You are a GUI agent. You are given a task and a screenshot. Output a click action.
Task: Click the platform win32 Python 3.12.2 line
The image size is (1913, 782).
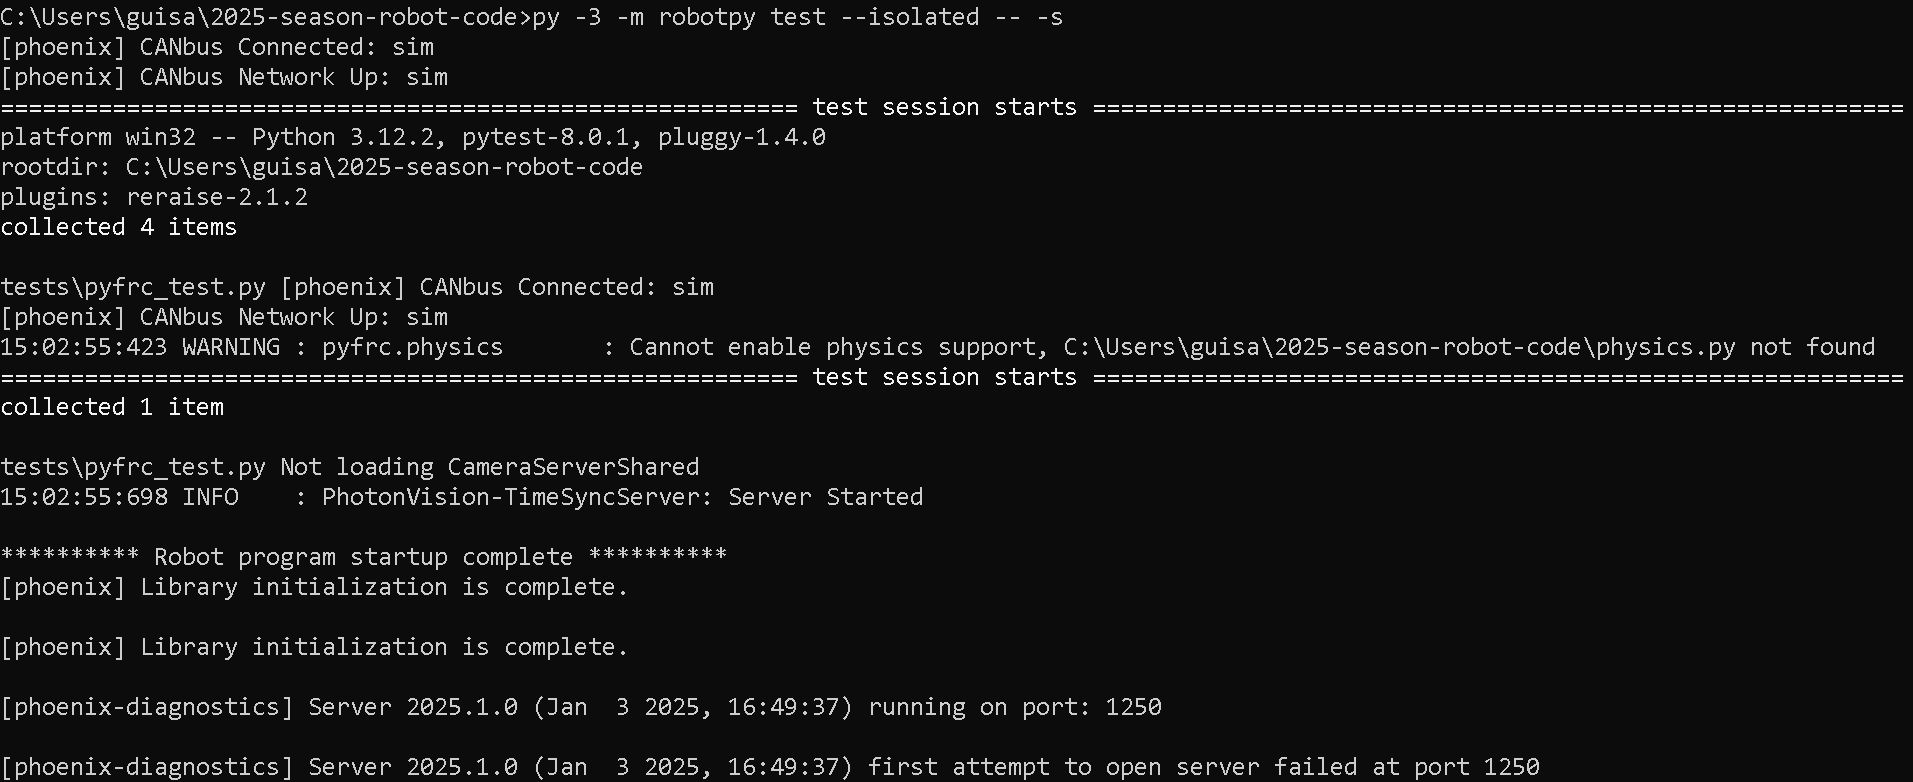click(413, 137)
